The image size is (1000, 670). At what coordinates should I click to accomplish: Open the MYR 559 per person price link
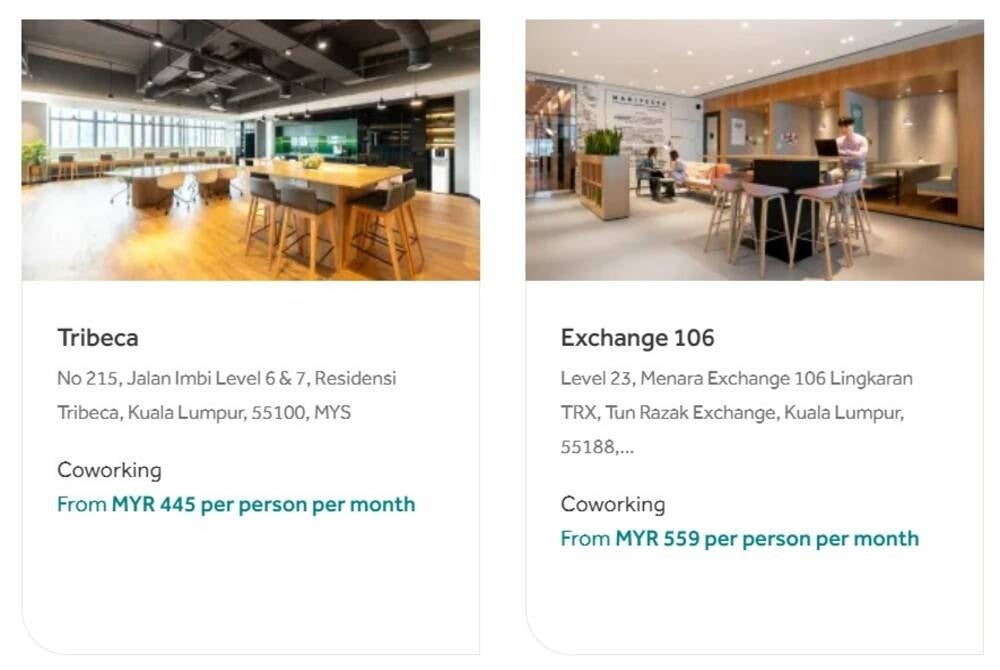click(x=767, y=538)
